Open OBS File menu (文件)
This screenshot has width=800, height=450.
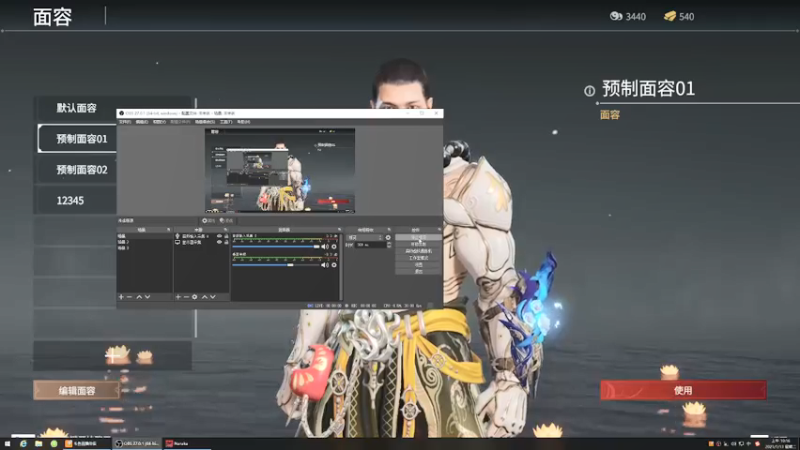click(x=124, y=122)
